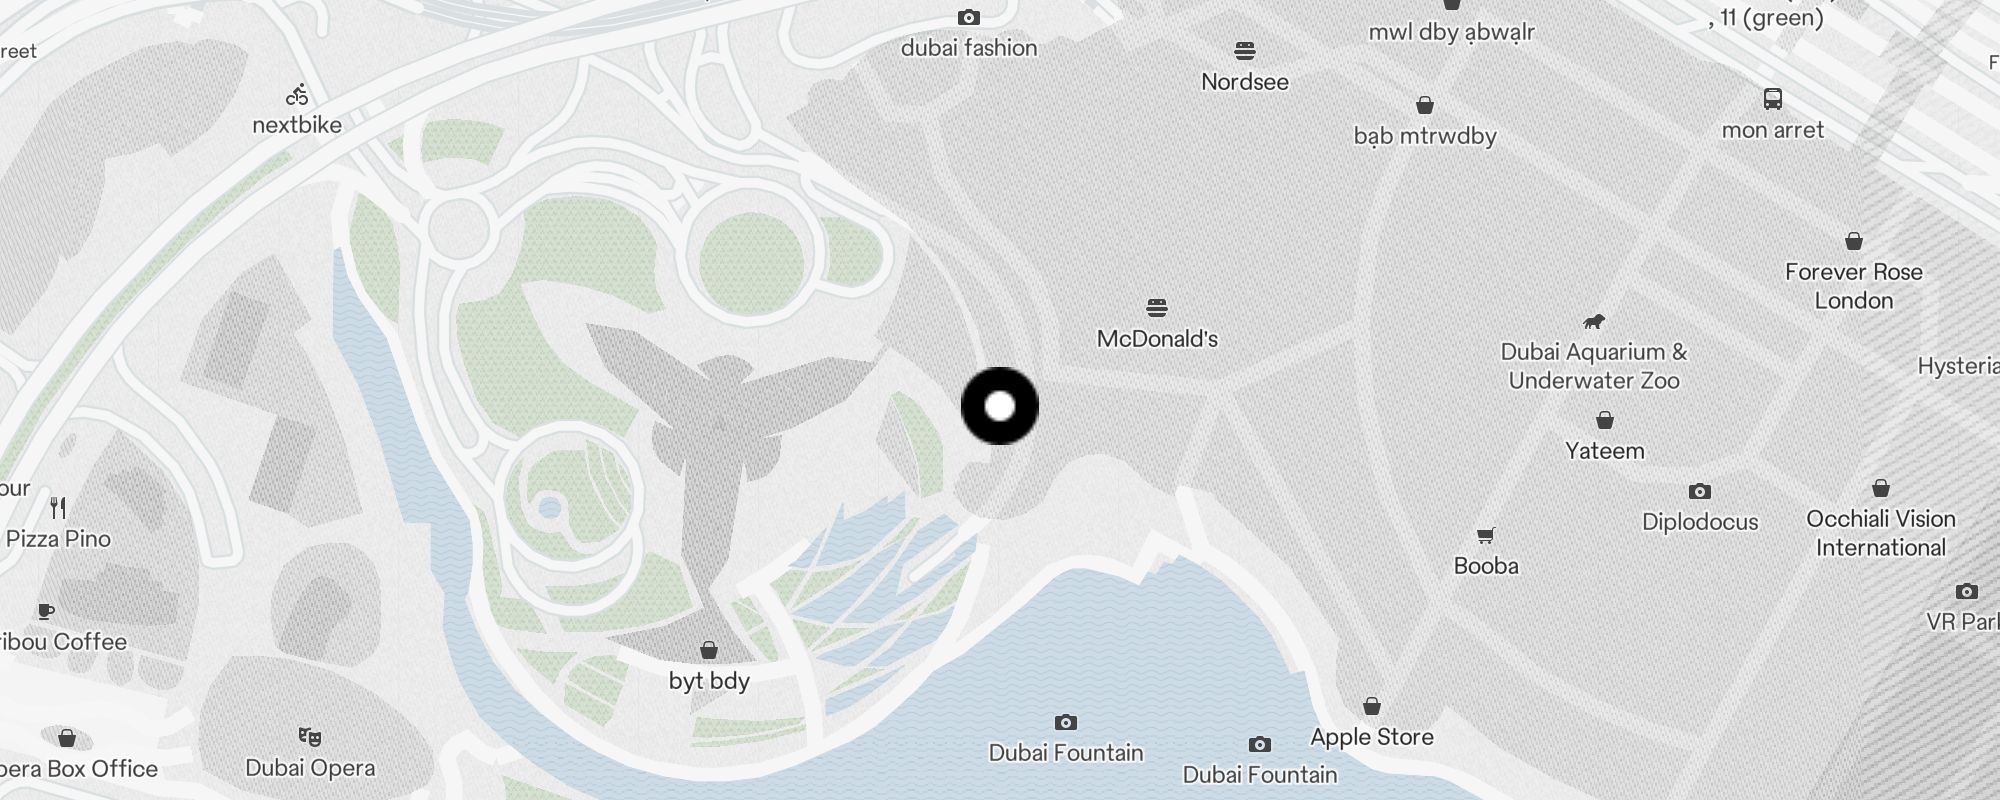
Task: Open the Forever Rose London shop icon
Action: (1854, 241)
